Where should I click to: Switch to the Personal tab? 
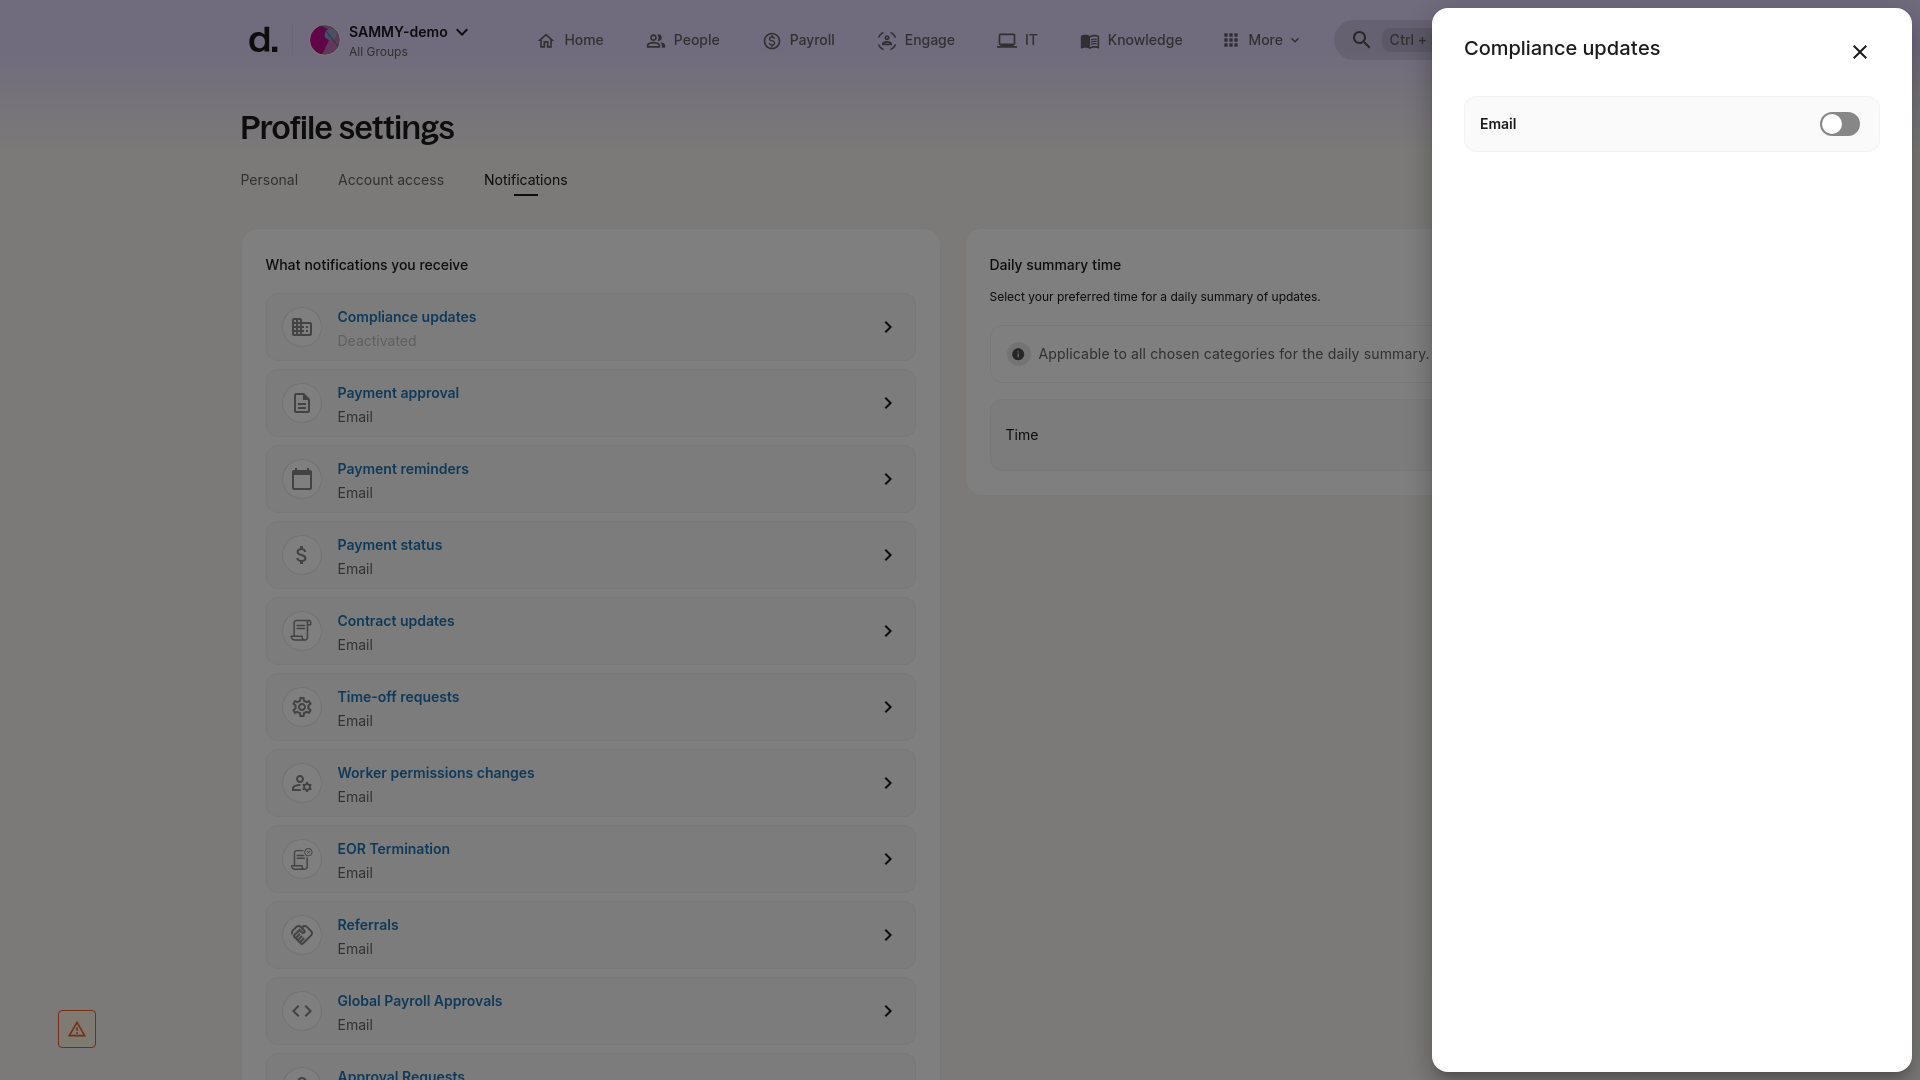point(269,180)
